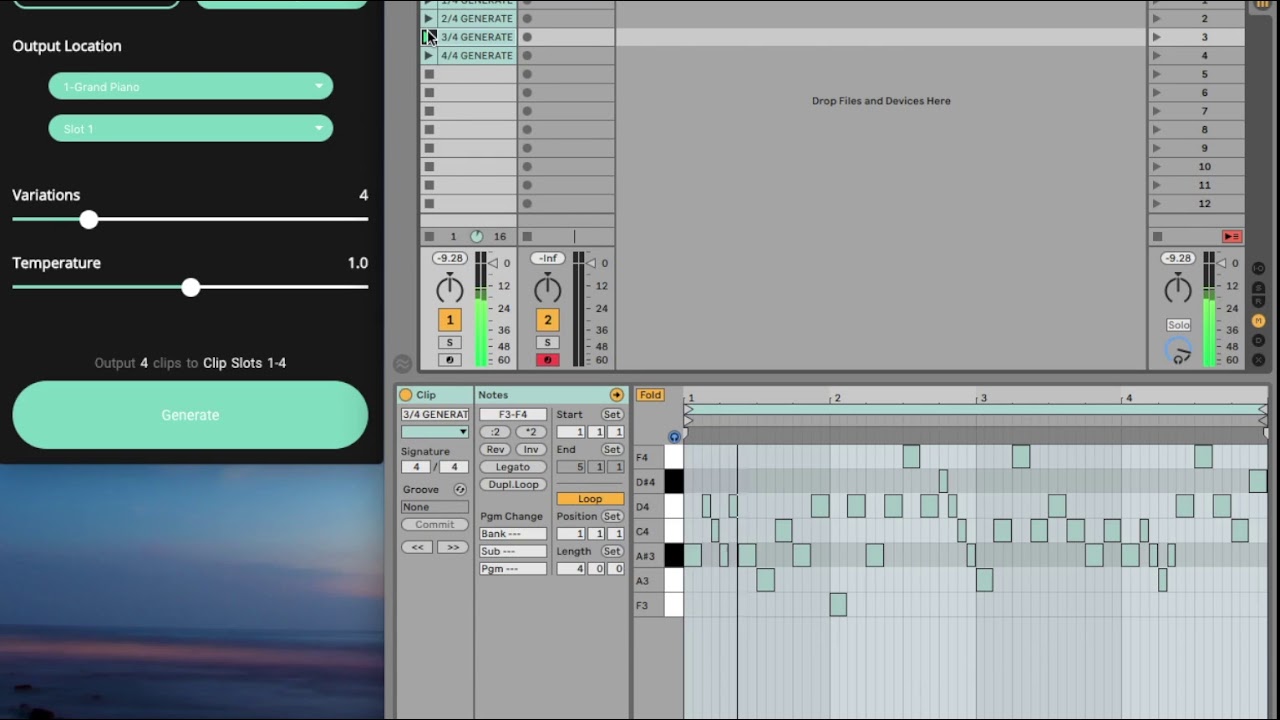Show the track Delay section D
This screenshot has width=1280, height=720.
tap(1259, 340)
